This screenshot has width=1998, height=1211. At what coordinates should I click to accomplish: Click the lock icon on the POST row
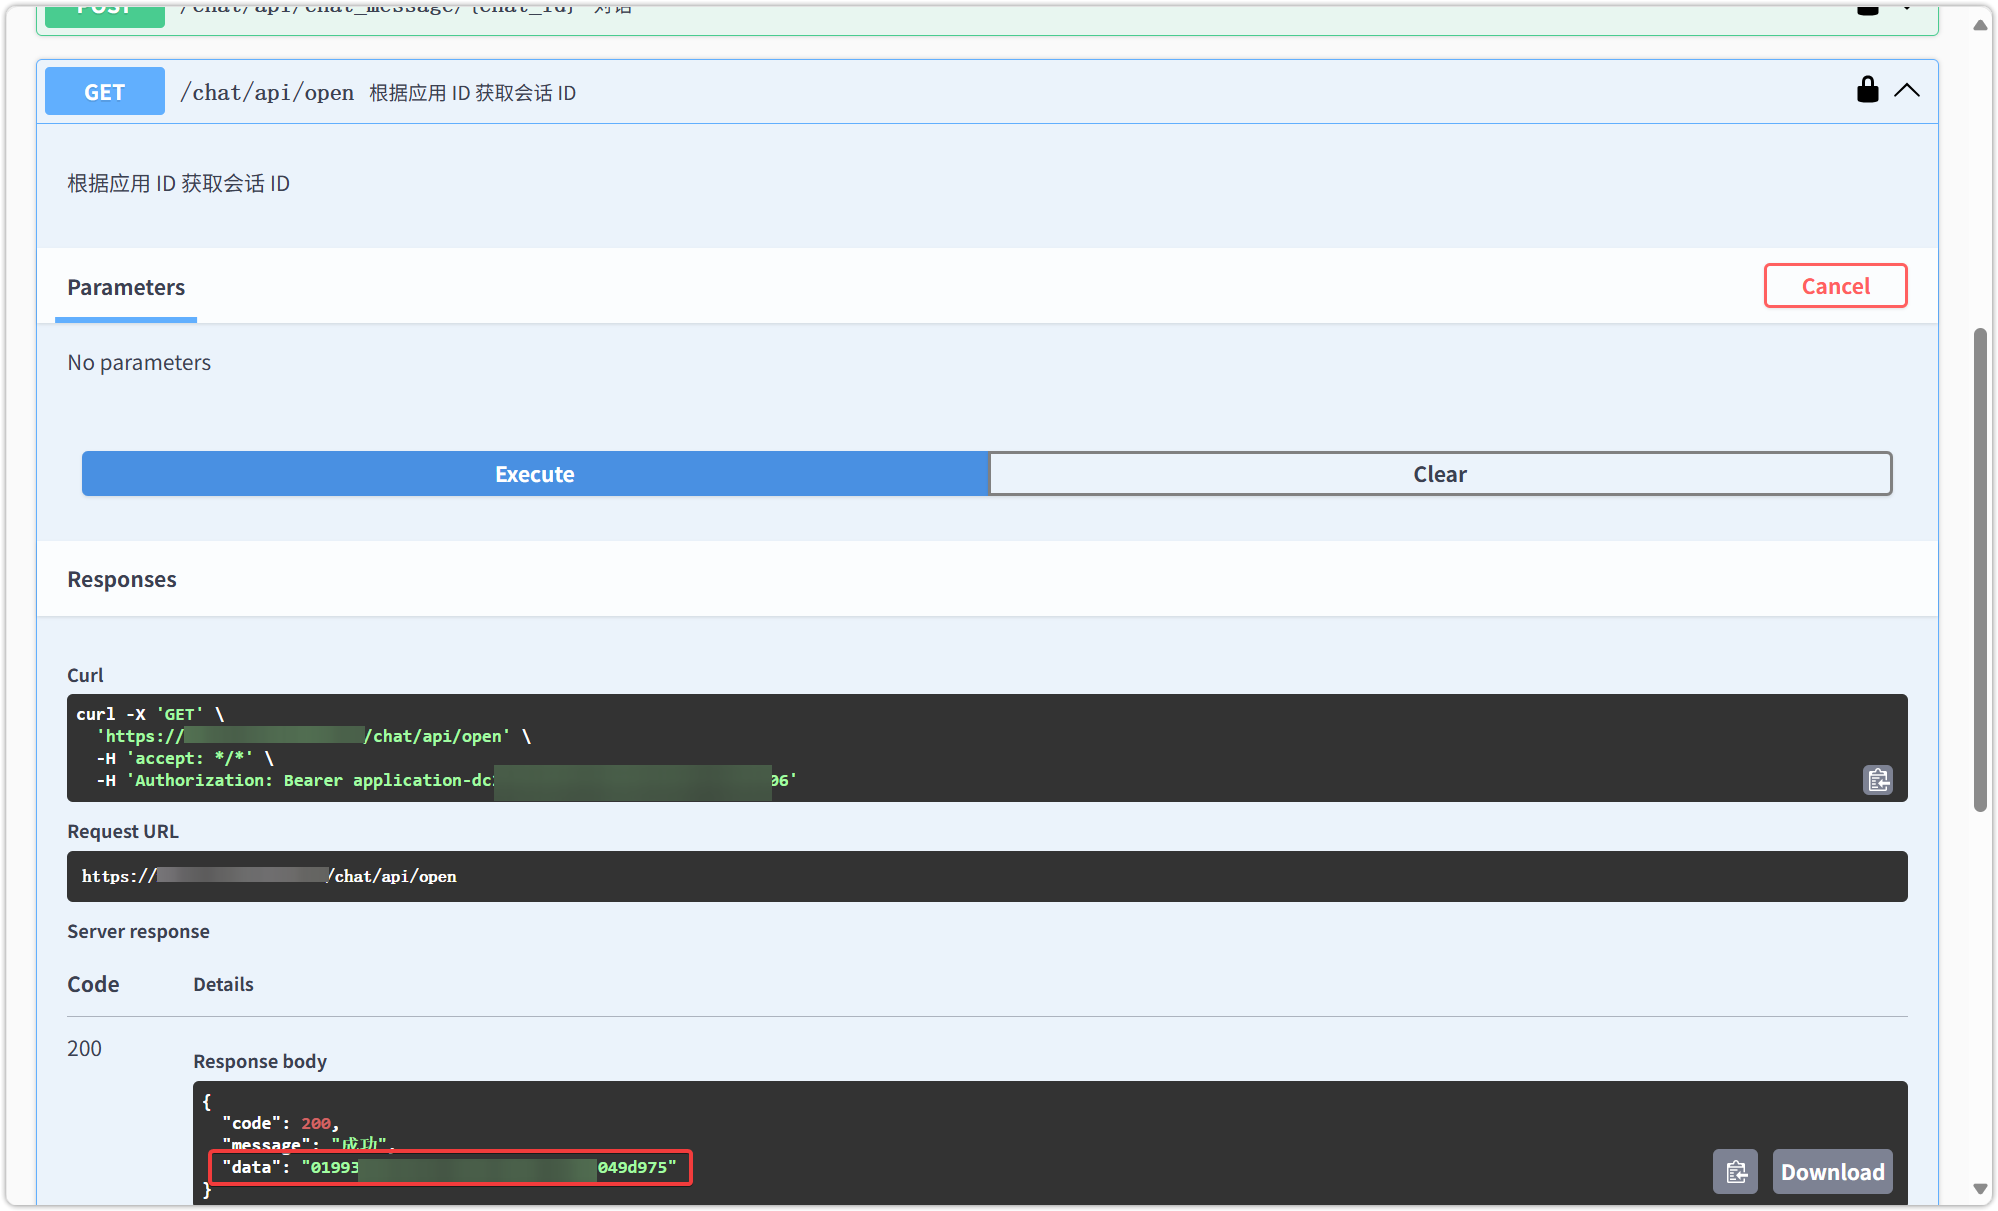(x=1867, y=10)
